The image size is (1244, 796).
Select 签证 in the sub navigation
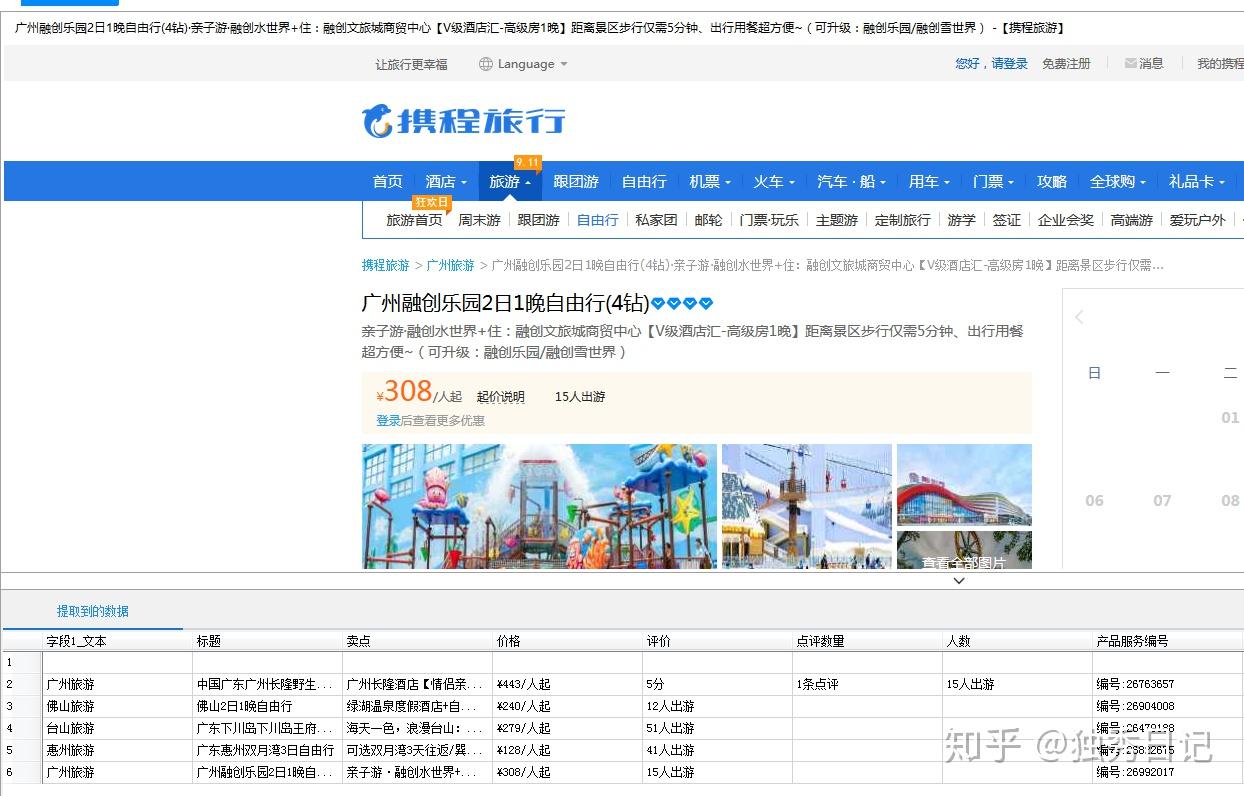tap(1007, 220)
